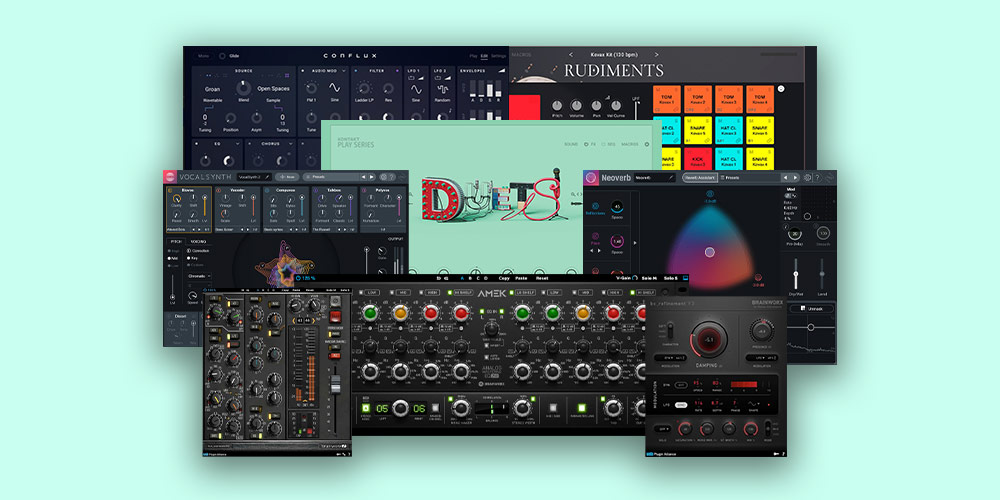This screenshot has height=500, width=1000.
Task: Flip the Character switch on bx_refinement
Action: pos(669,330)
